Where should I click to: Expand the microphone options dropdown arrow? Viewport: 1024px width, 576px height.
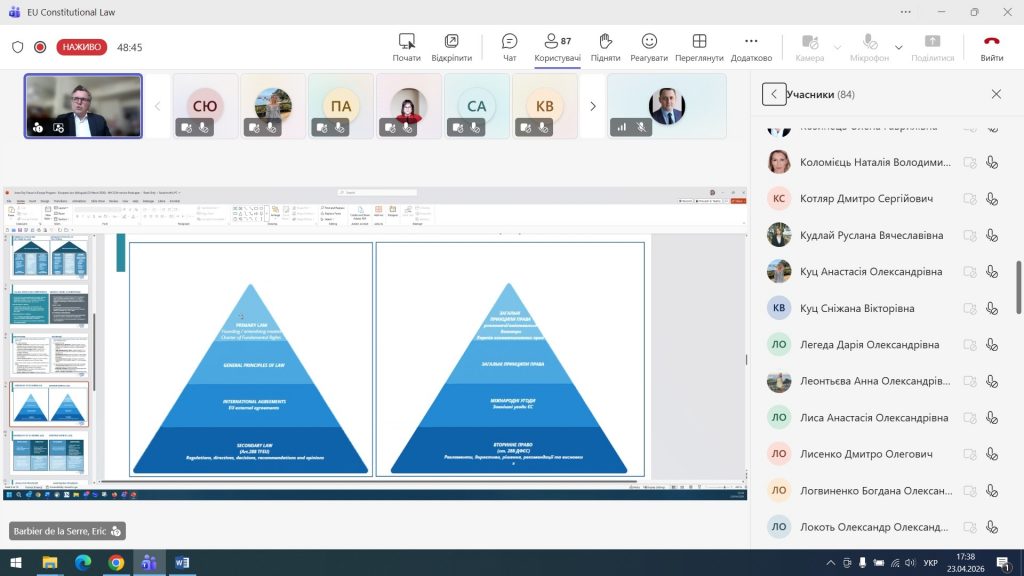pyautogui.click(x=898, y=47)
